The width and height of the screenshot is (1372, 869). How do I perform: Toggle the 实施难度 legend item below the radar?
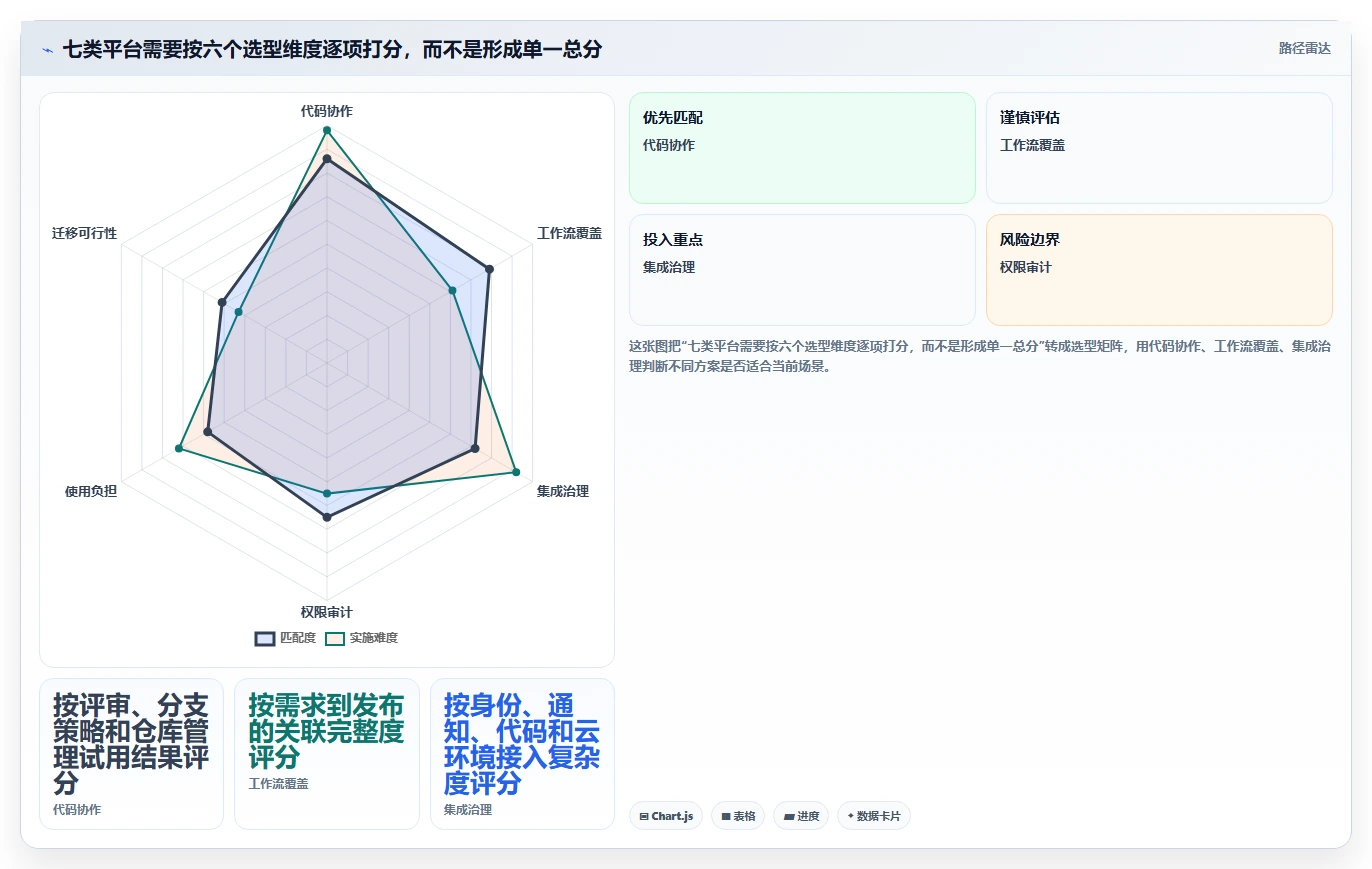pyautogui.click(x=362, y=638)
